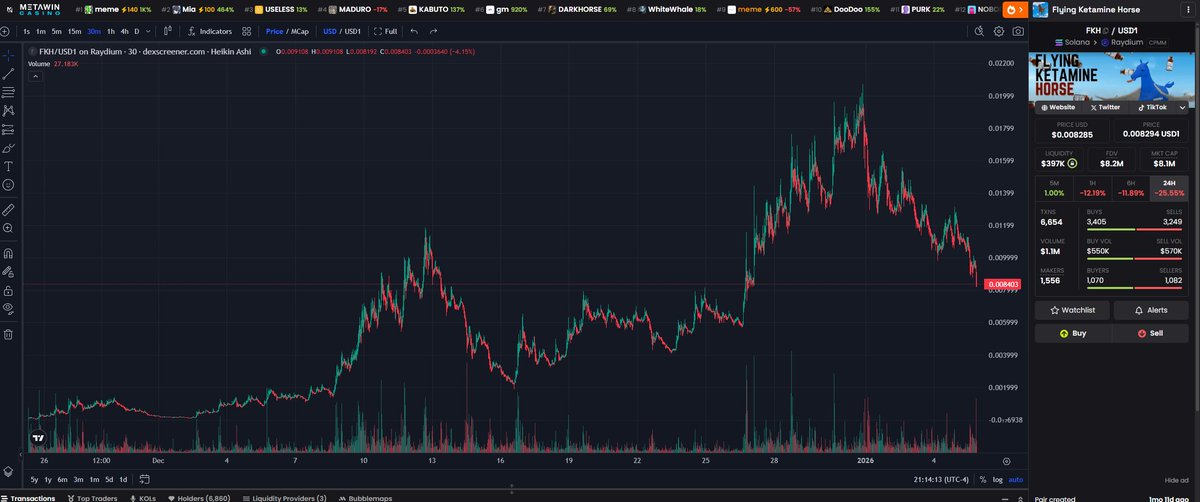Toggle Full screen chart mode
The height and width of the screenshot is (502, 1200).
click(x=385, y=31)
